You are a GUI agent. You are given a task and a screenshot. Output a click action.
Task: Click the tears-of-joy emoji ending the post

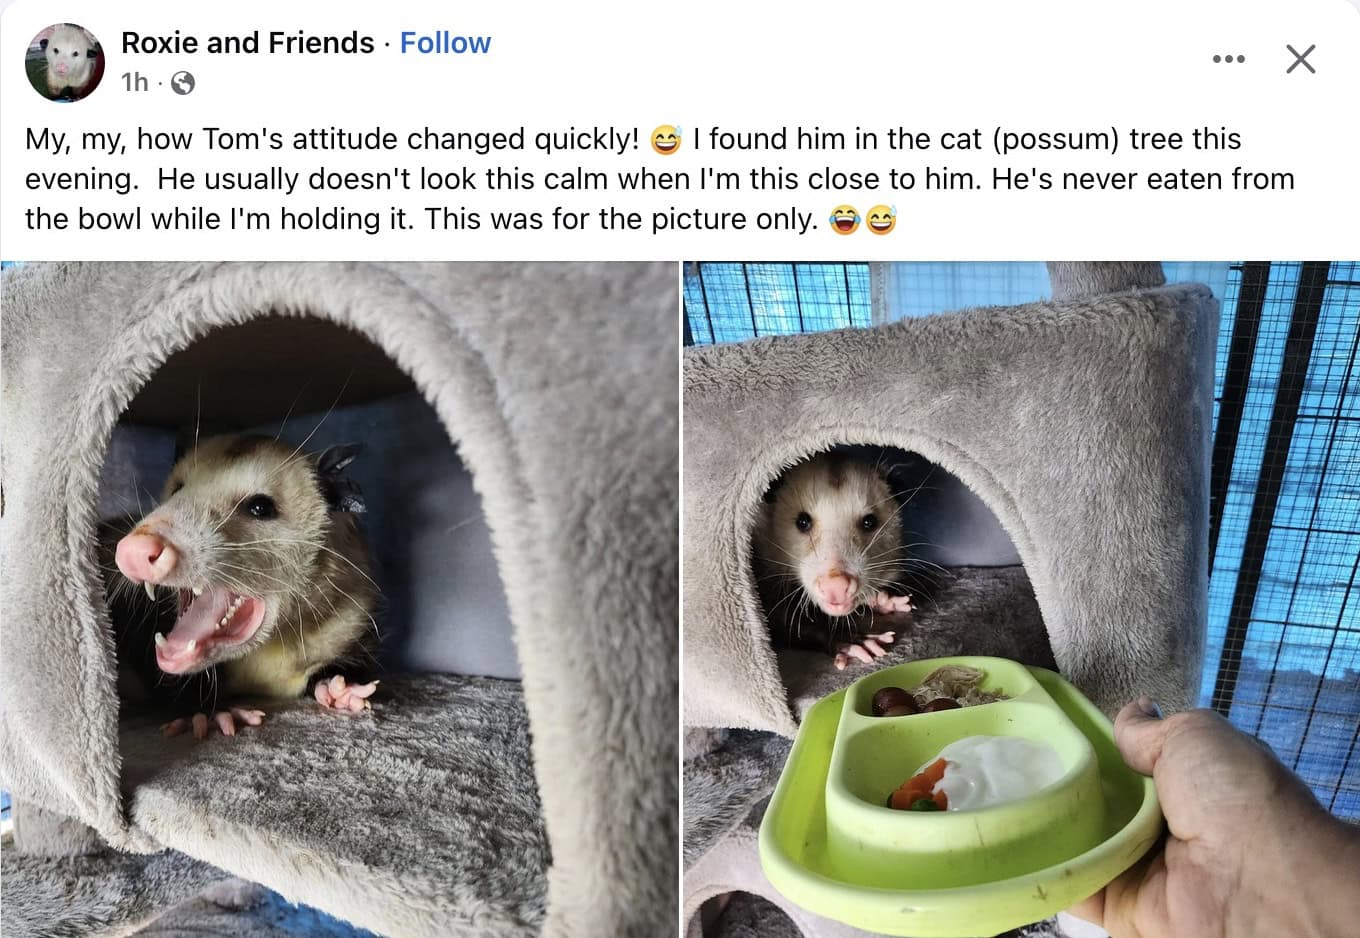click(845, 219)
